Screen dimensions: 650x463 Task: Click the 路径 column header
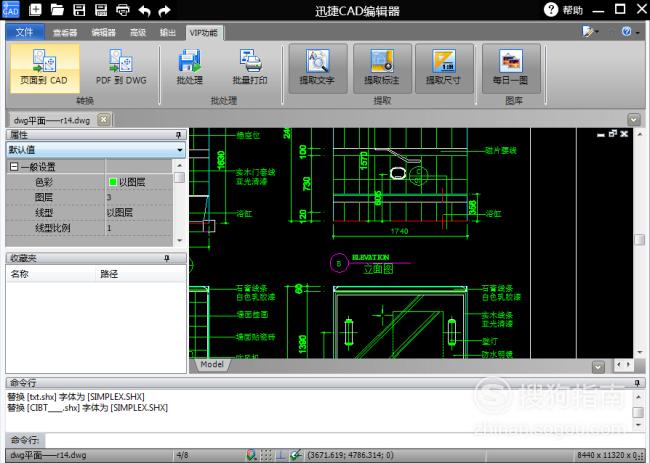(x=141, y=274)
